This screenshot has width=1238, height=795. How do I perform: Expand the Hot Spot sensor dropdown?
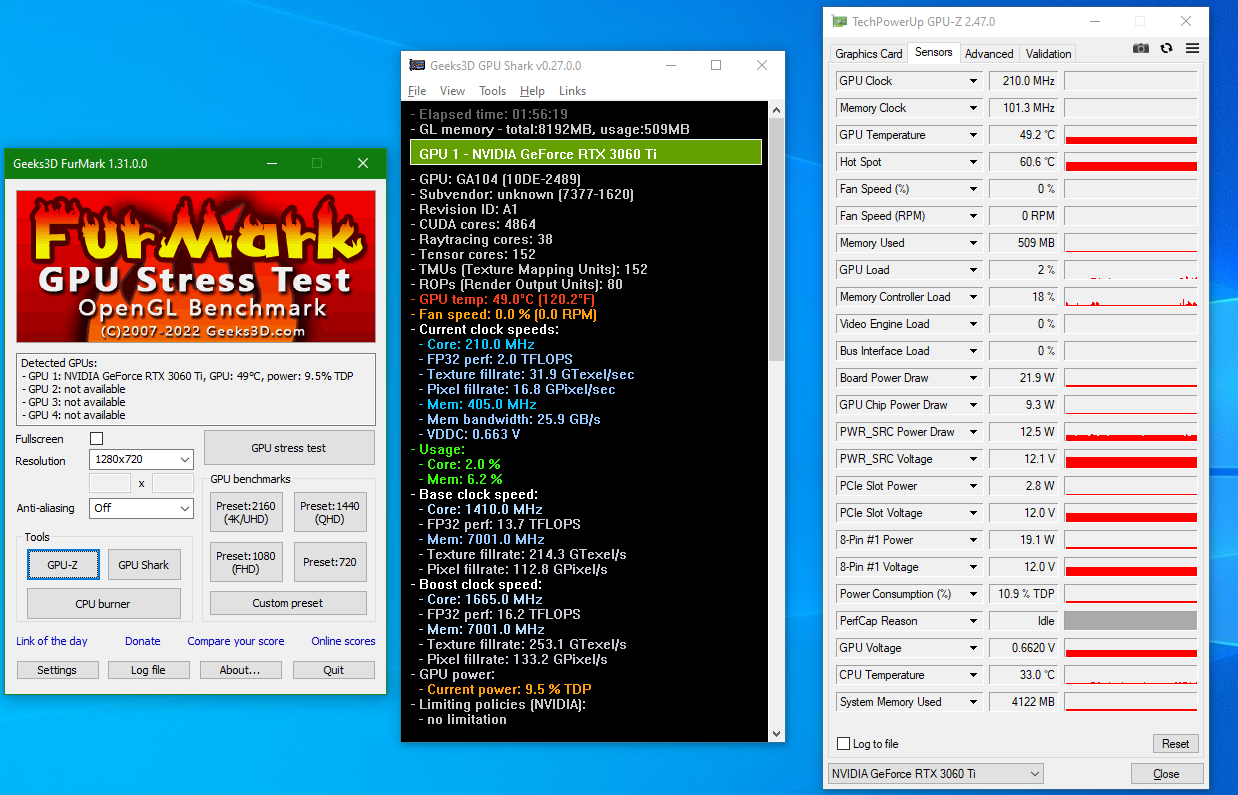pos(973,162)
